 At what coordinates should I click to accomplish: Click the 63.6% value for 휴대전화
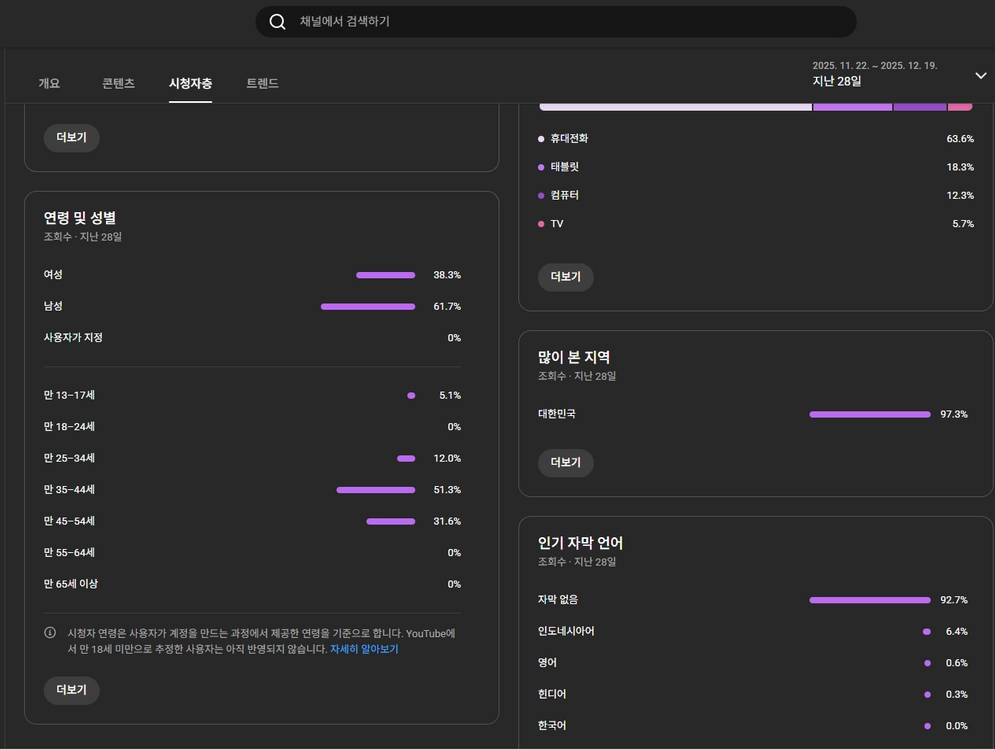960,139
